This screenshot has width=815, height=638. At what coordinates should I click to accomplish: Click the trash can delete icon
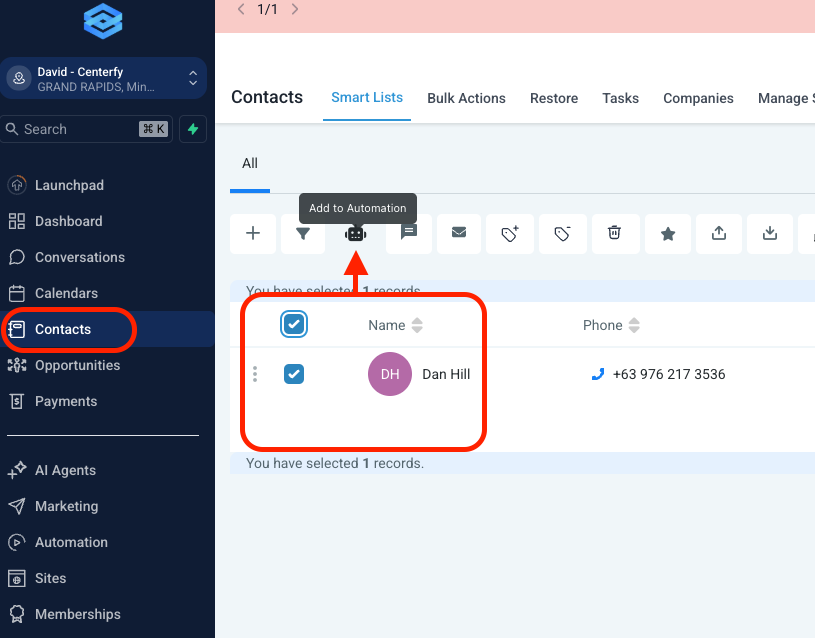(x=614, y=233)
